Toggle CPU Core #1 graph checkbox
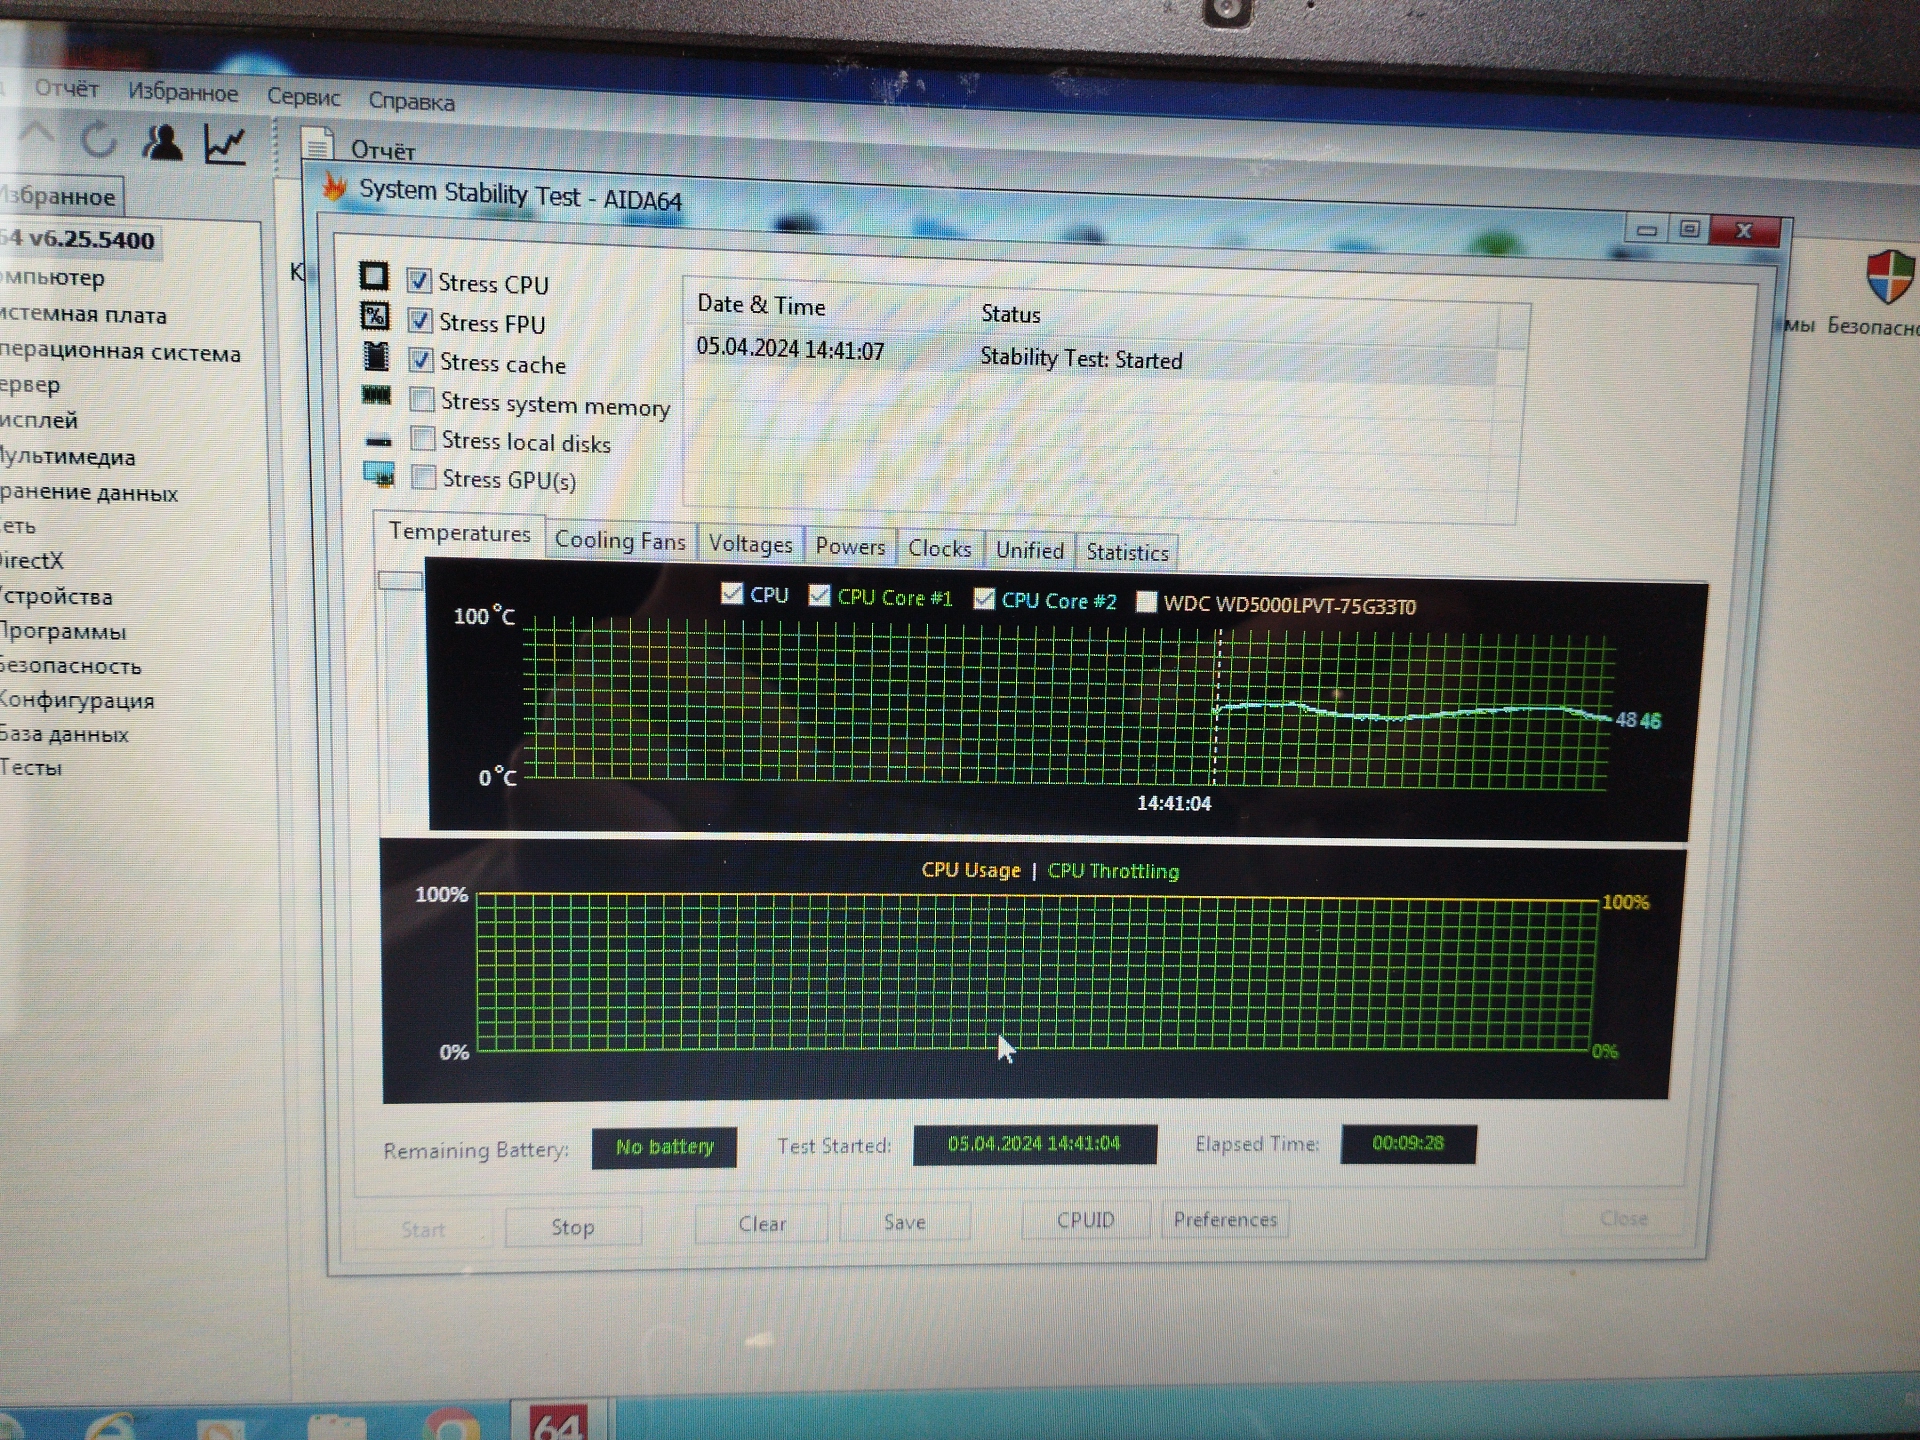Viewport: 1920px width, 1440px height. pos(820,596)
